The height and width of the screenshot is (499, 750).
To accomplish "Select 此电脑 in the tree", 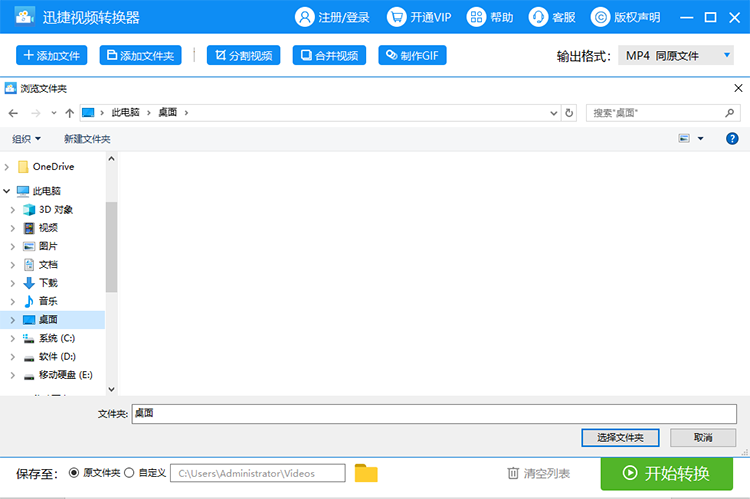I will (46, 191).
